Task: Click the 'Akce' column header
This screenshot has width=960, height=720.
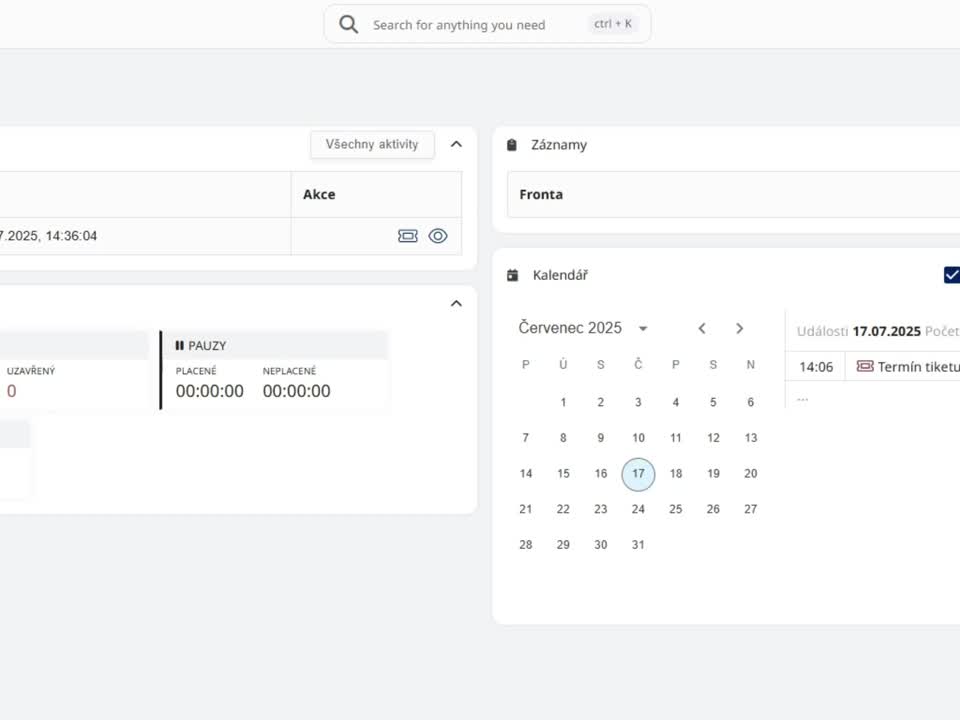Action: pyautogui.click(x=319, y=195)
